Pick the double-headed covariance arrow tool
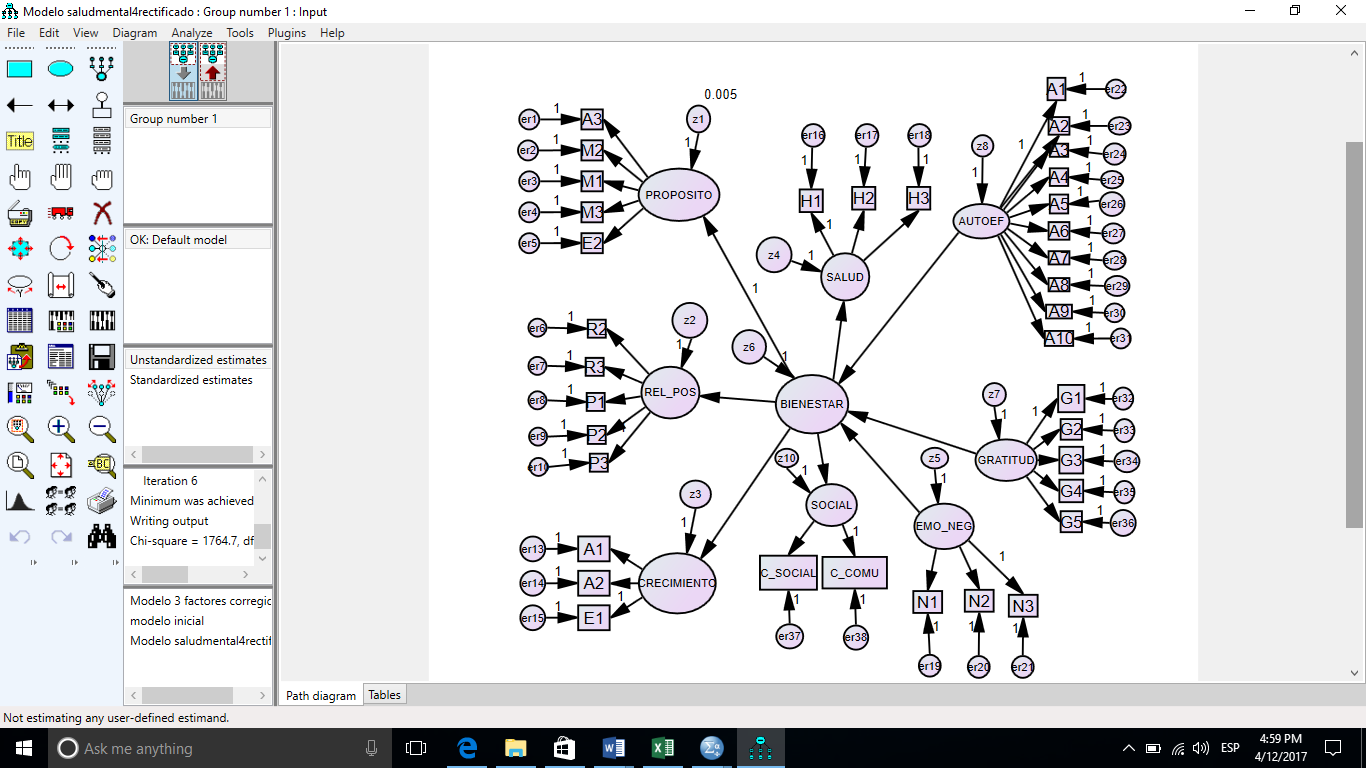Viewport: 1366px width, 768px height. pyautogui.click(x=61, y=105)
